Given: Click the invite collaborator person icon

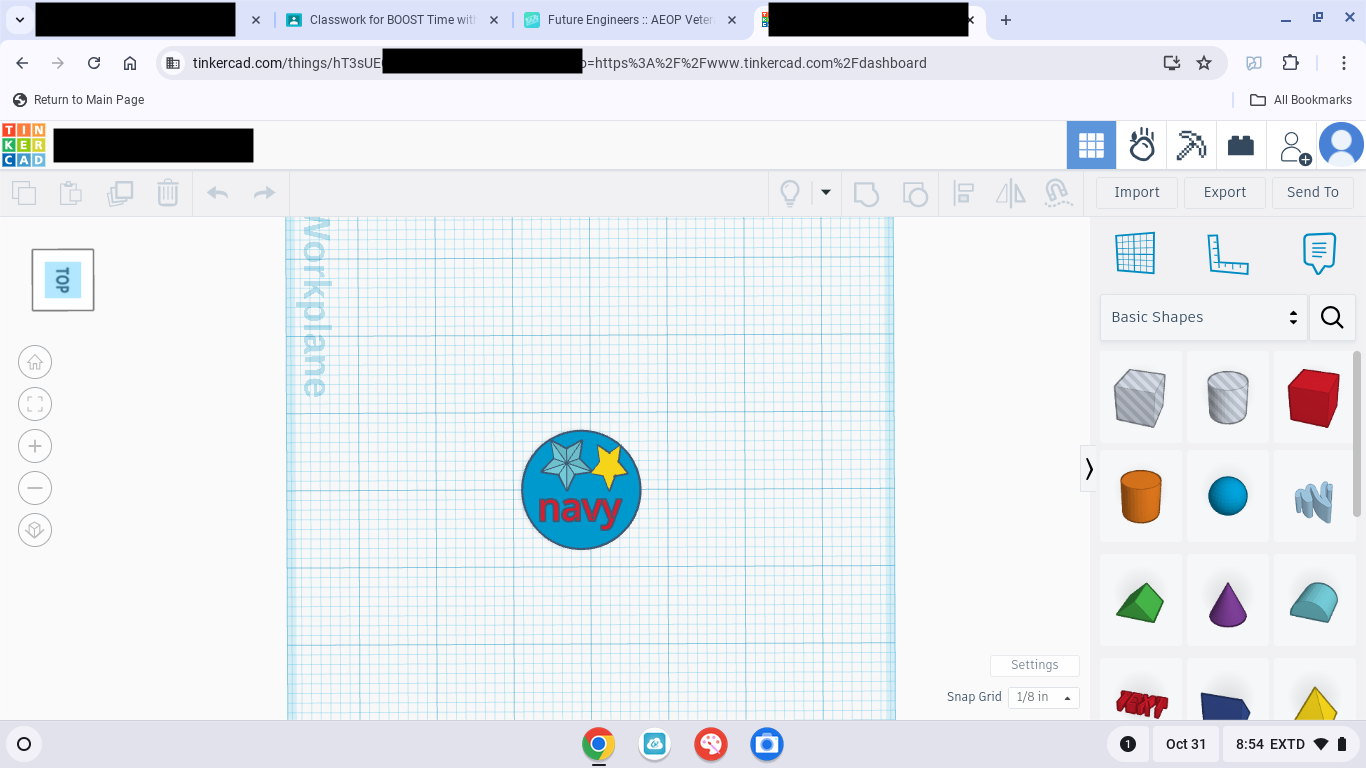Looking at the screenshot, I should point(1294,146).
